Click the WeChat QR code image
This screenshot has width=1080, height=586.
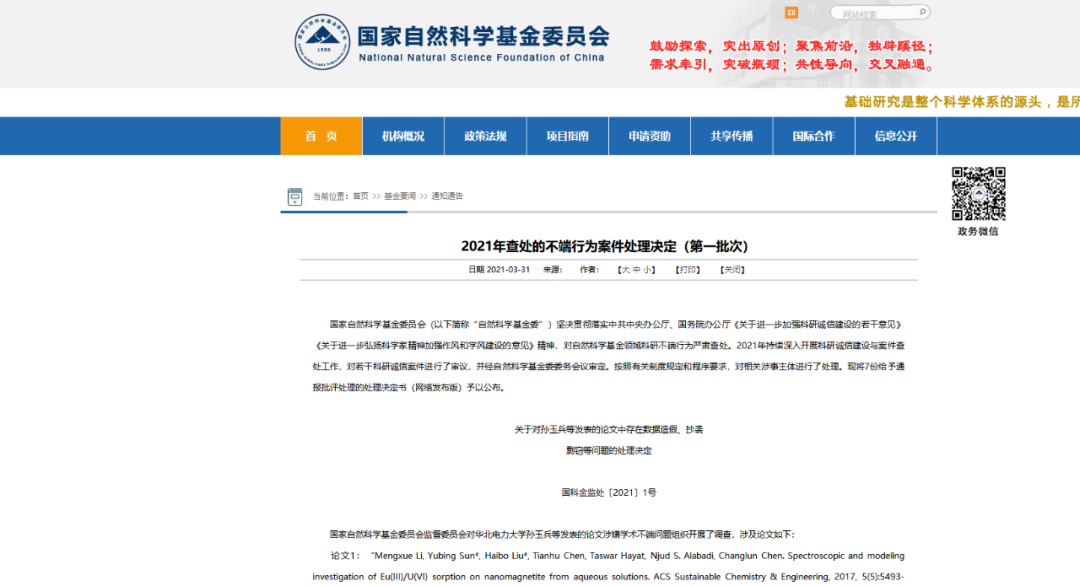[977, 193]
